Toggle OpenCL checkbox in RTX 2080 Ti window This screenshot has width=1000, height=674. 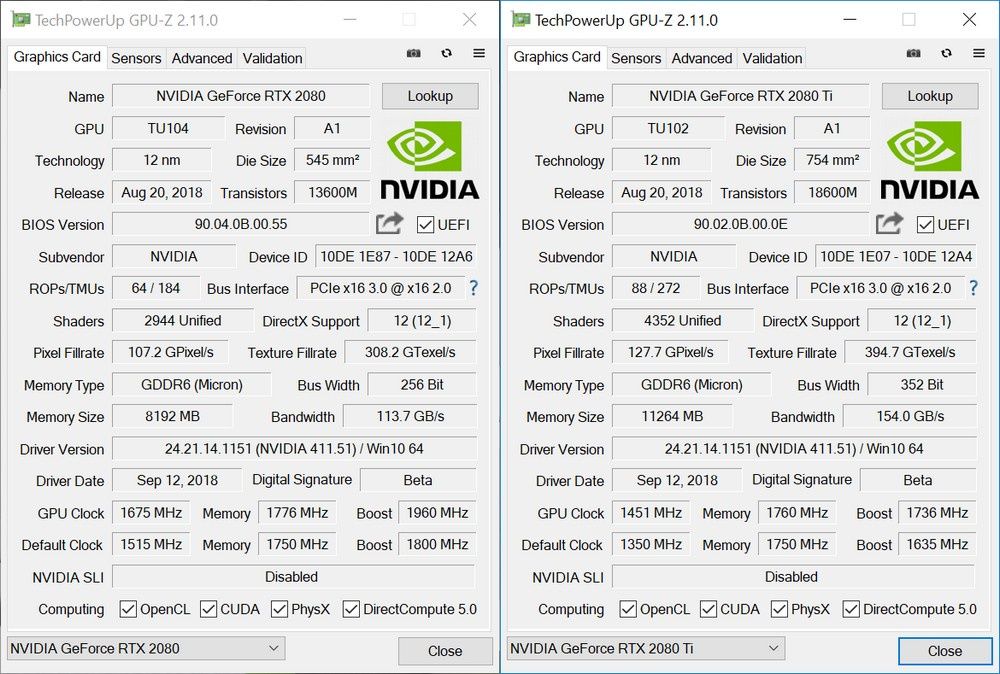point(628,609)
